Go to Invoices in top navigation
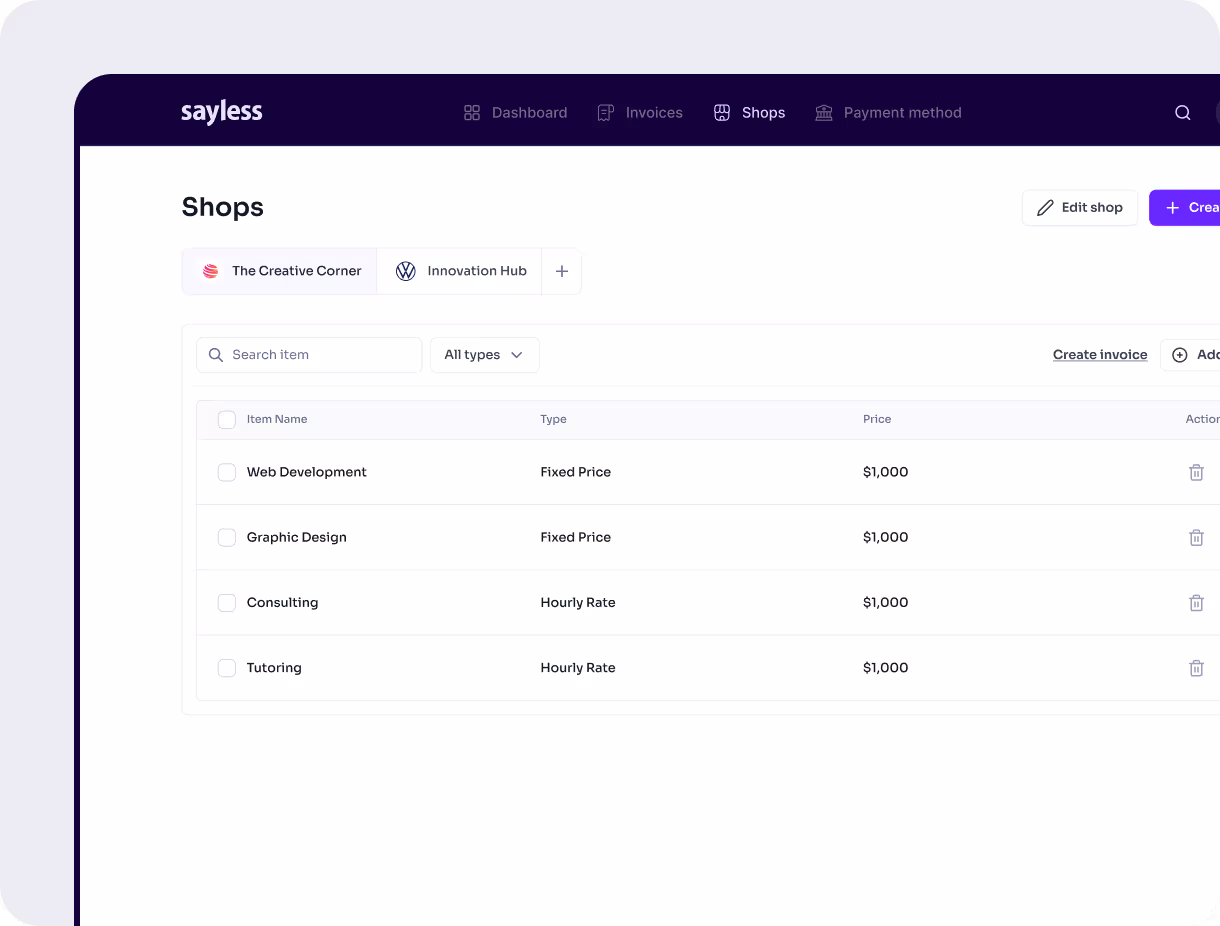 pos(640,113)
